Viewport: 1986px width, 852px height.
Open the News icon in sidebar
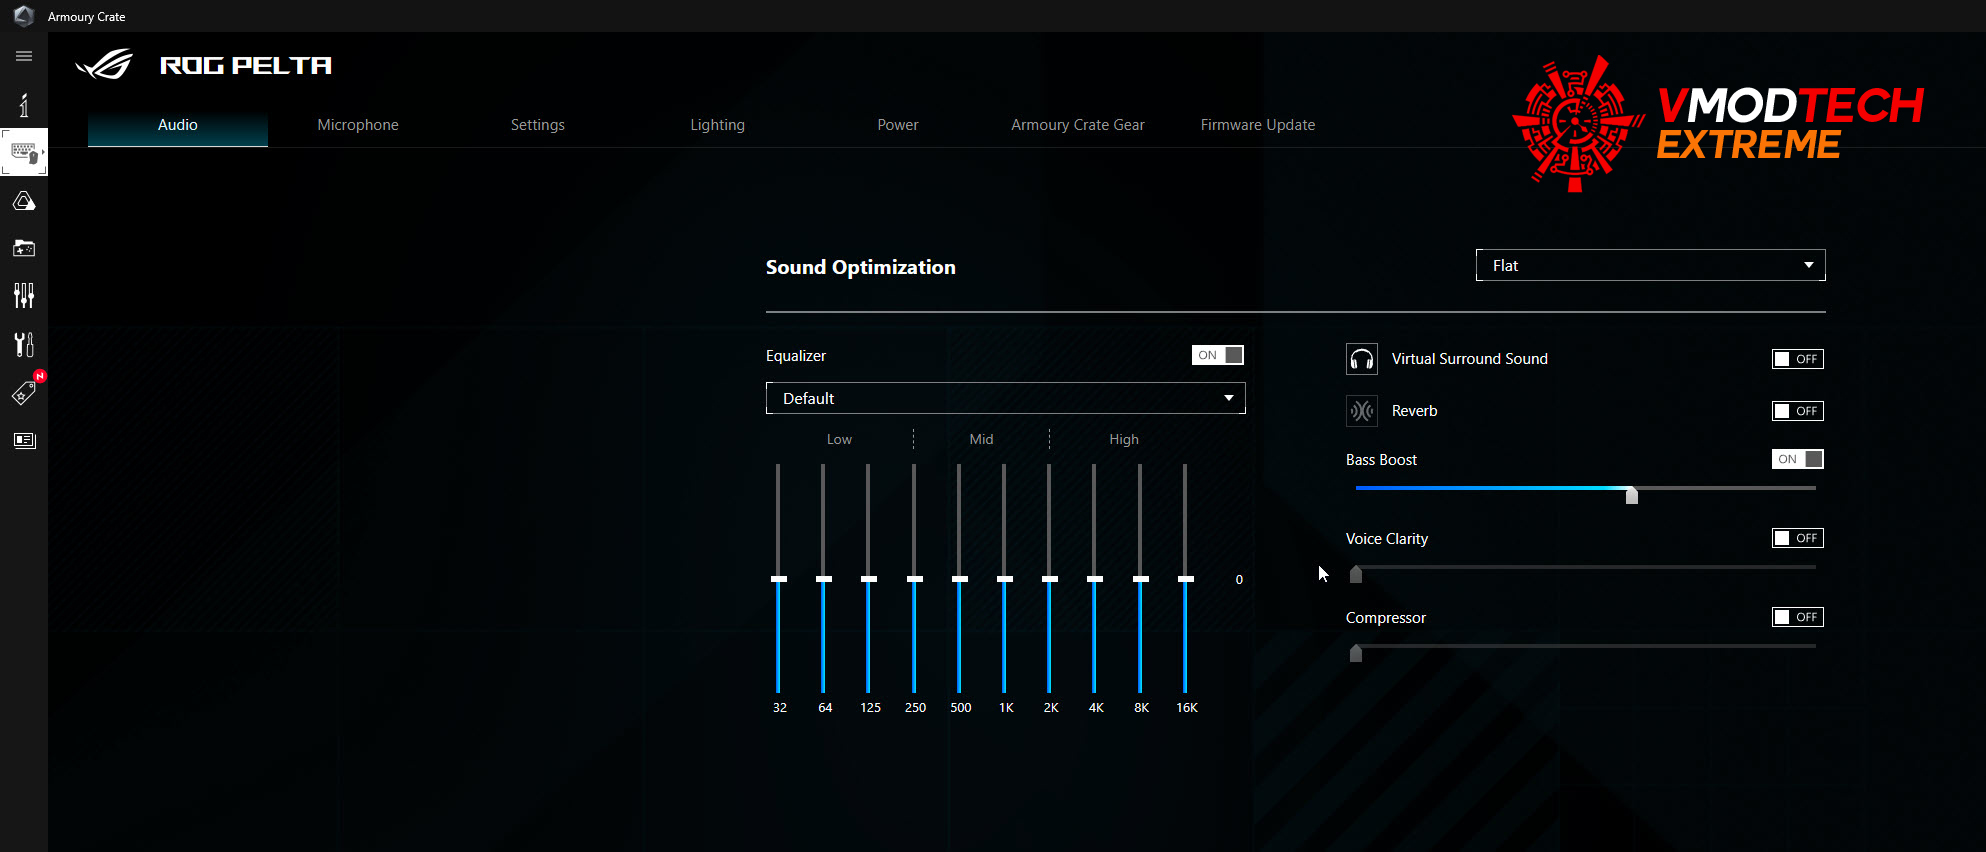pyautogui.click(x=24, y=440)
